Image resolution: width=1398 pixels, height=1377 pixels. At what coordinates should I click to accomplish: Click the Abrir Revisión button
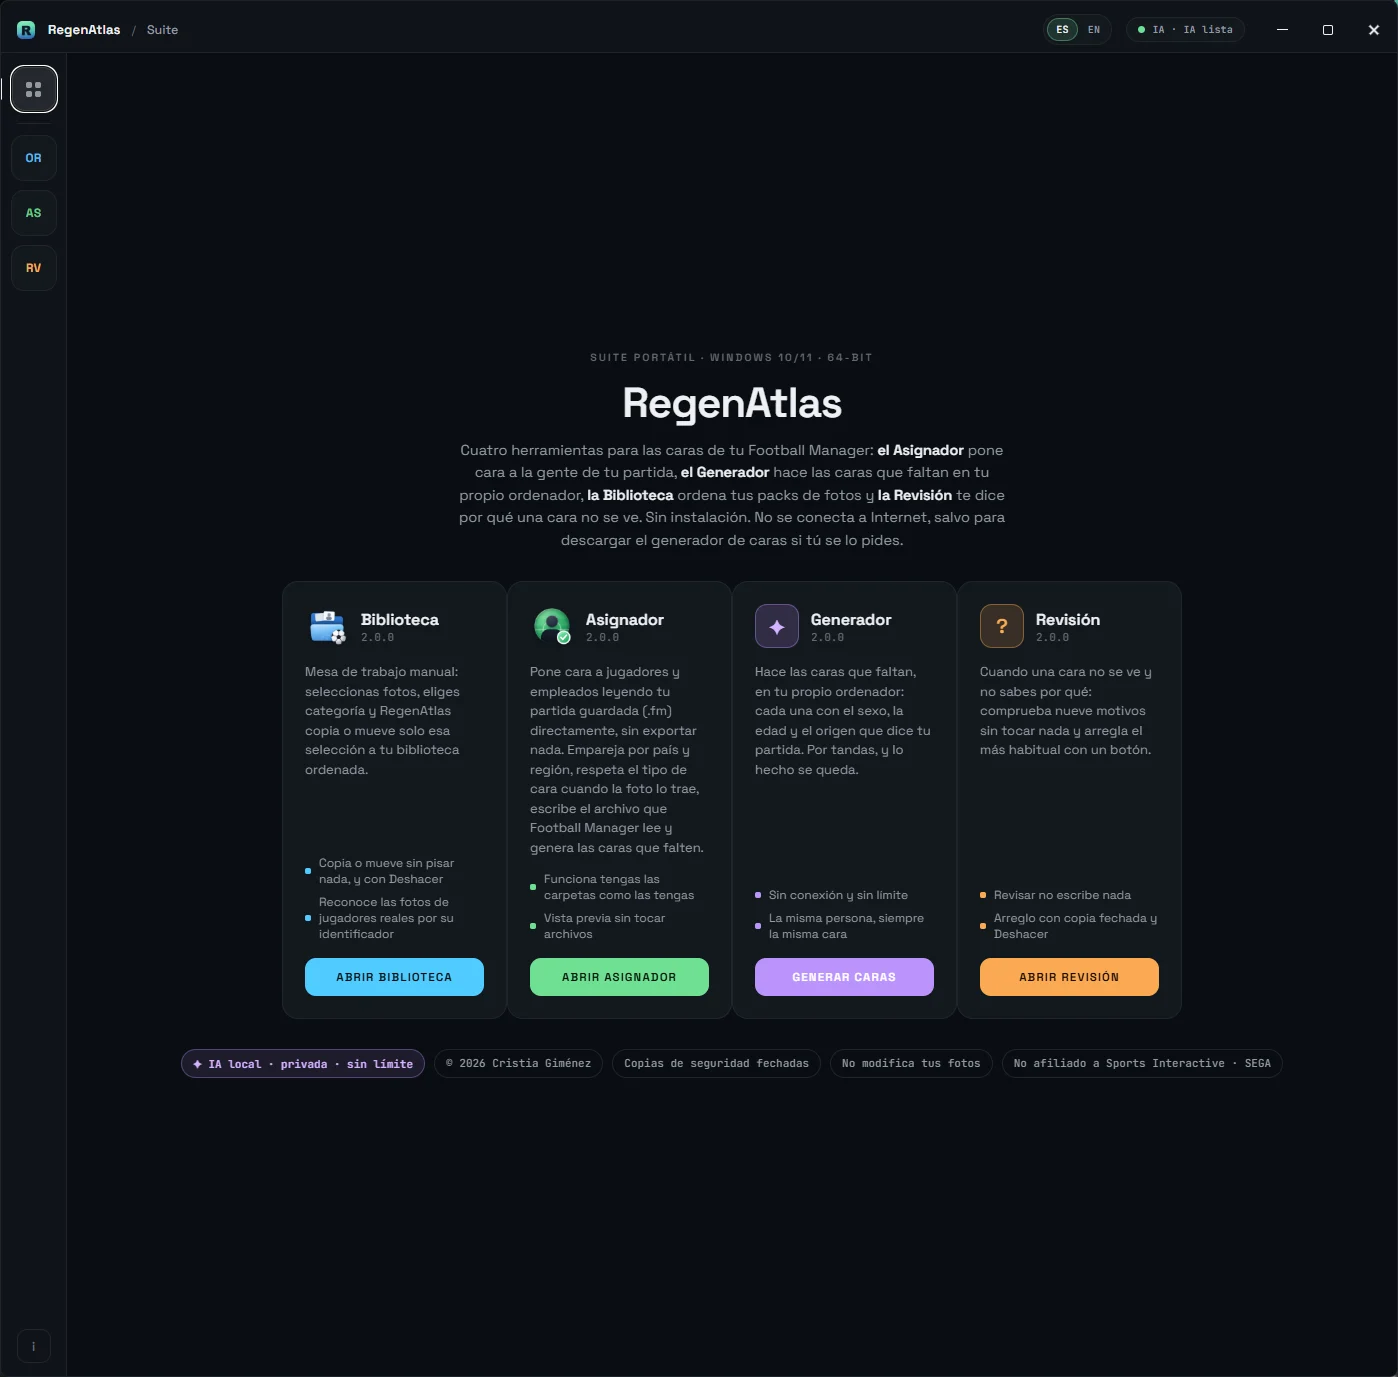pyautogui.click(x=1069, y=977)
